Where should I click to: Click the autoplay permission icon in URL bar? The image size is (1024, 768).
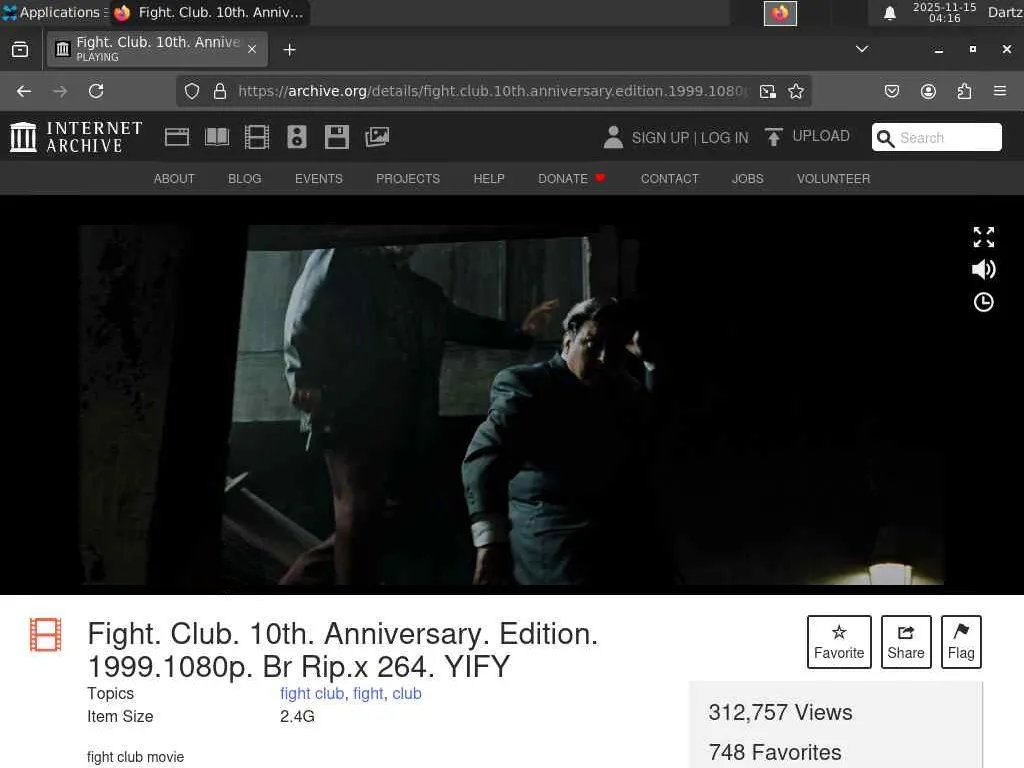(768, 91)
